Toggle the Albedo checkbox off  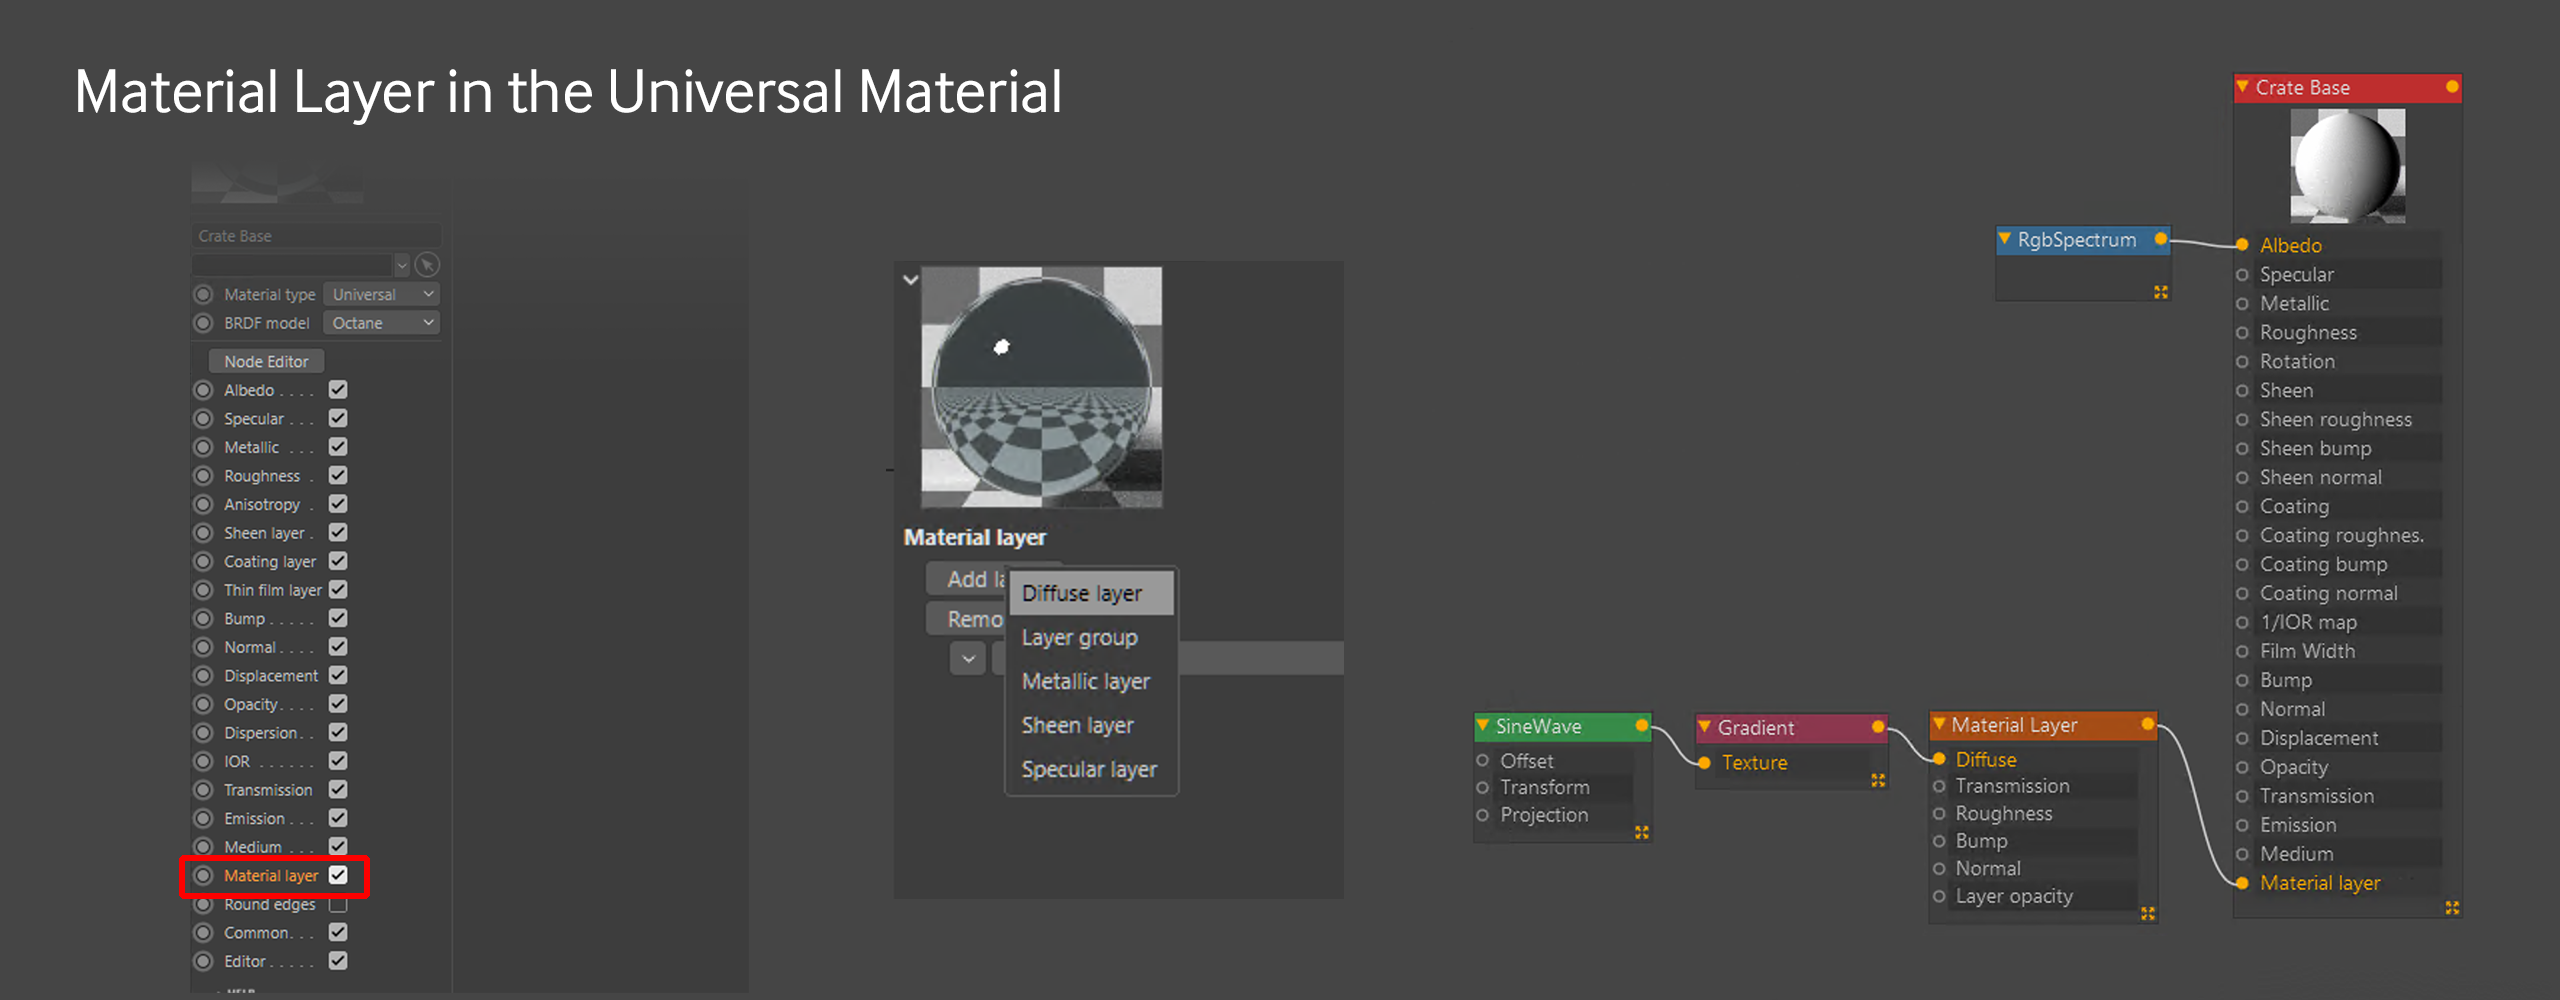pos(338,390)
